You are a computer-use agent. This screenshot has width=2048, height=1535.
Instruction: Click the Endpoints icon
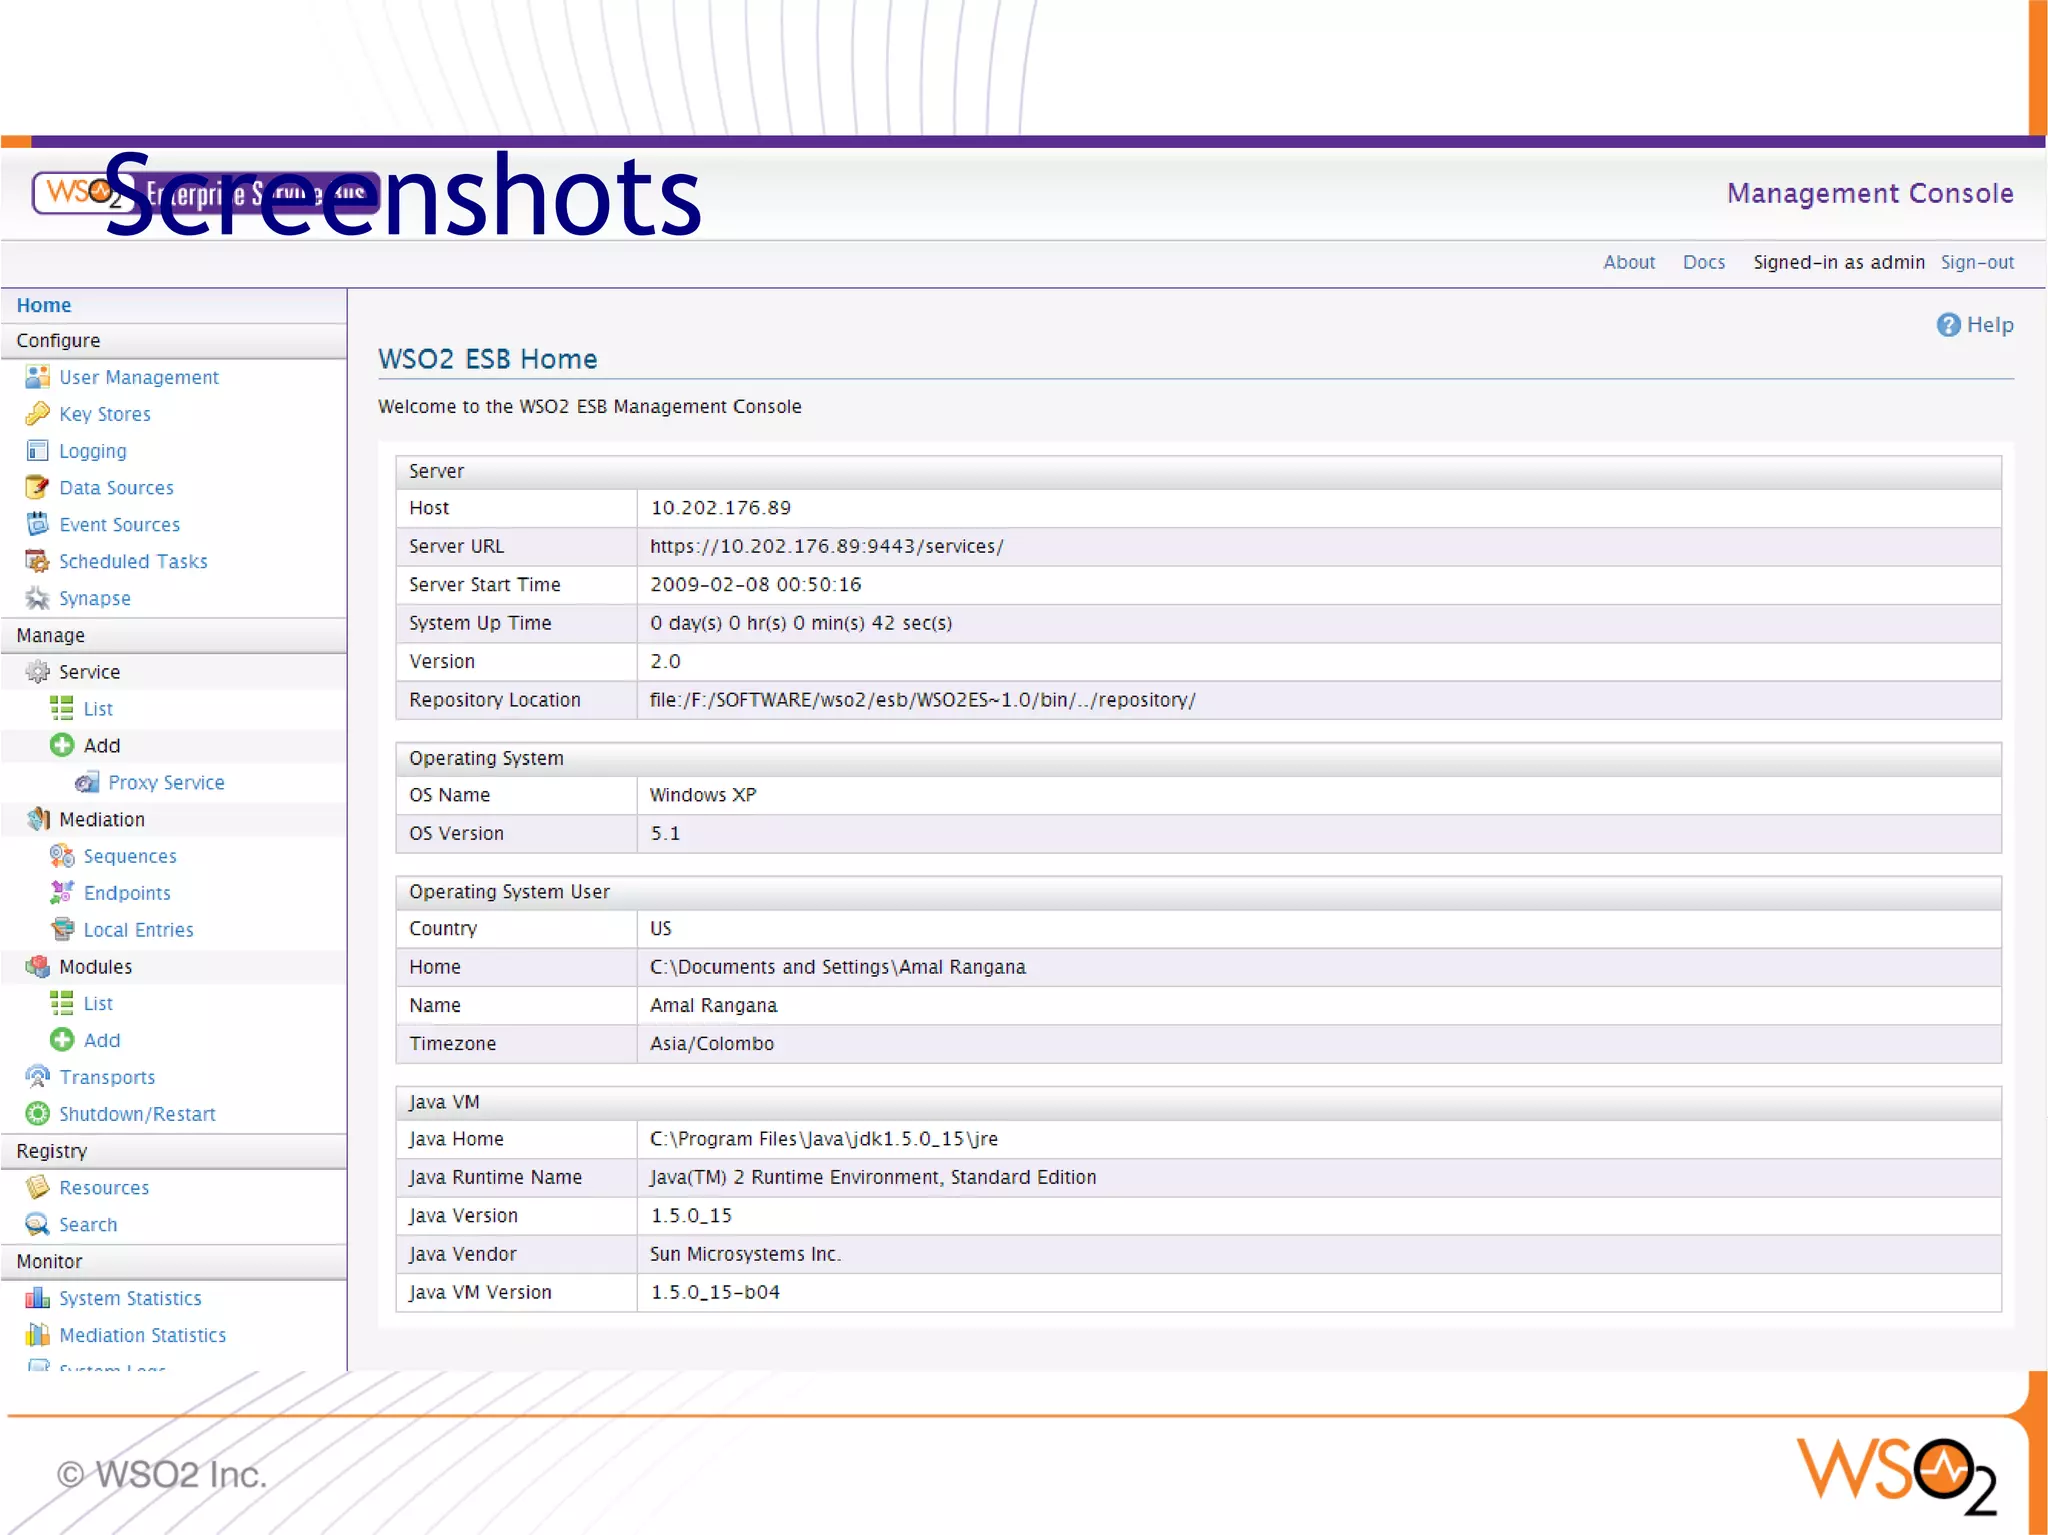pos(62,892)
